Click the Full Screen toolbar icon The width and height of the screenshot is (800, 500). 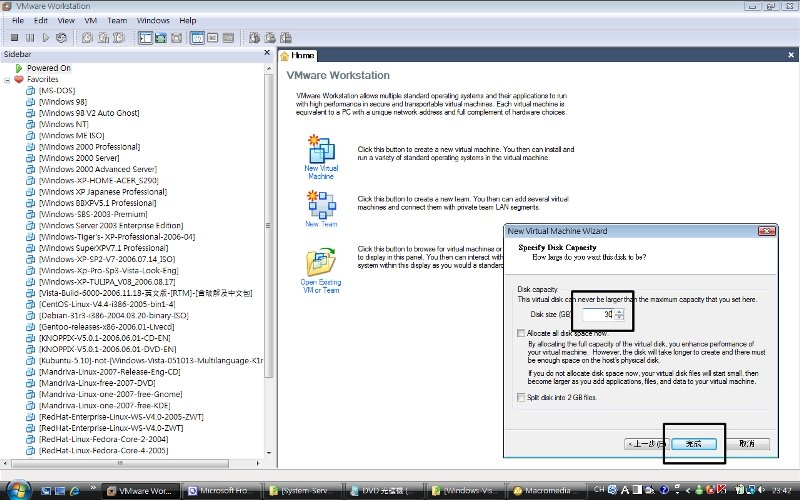[177, 38]
